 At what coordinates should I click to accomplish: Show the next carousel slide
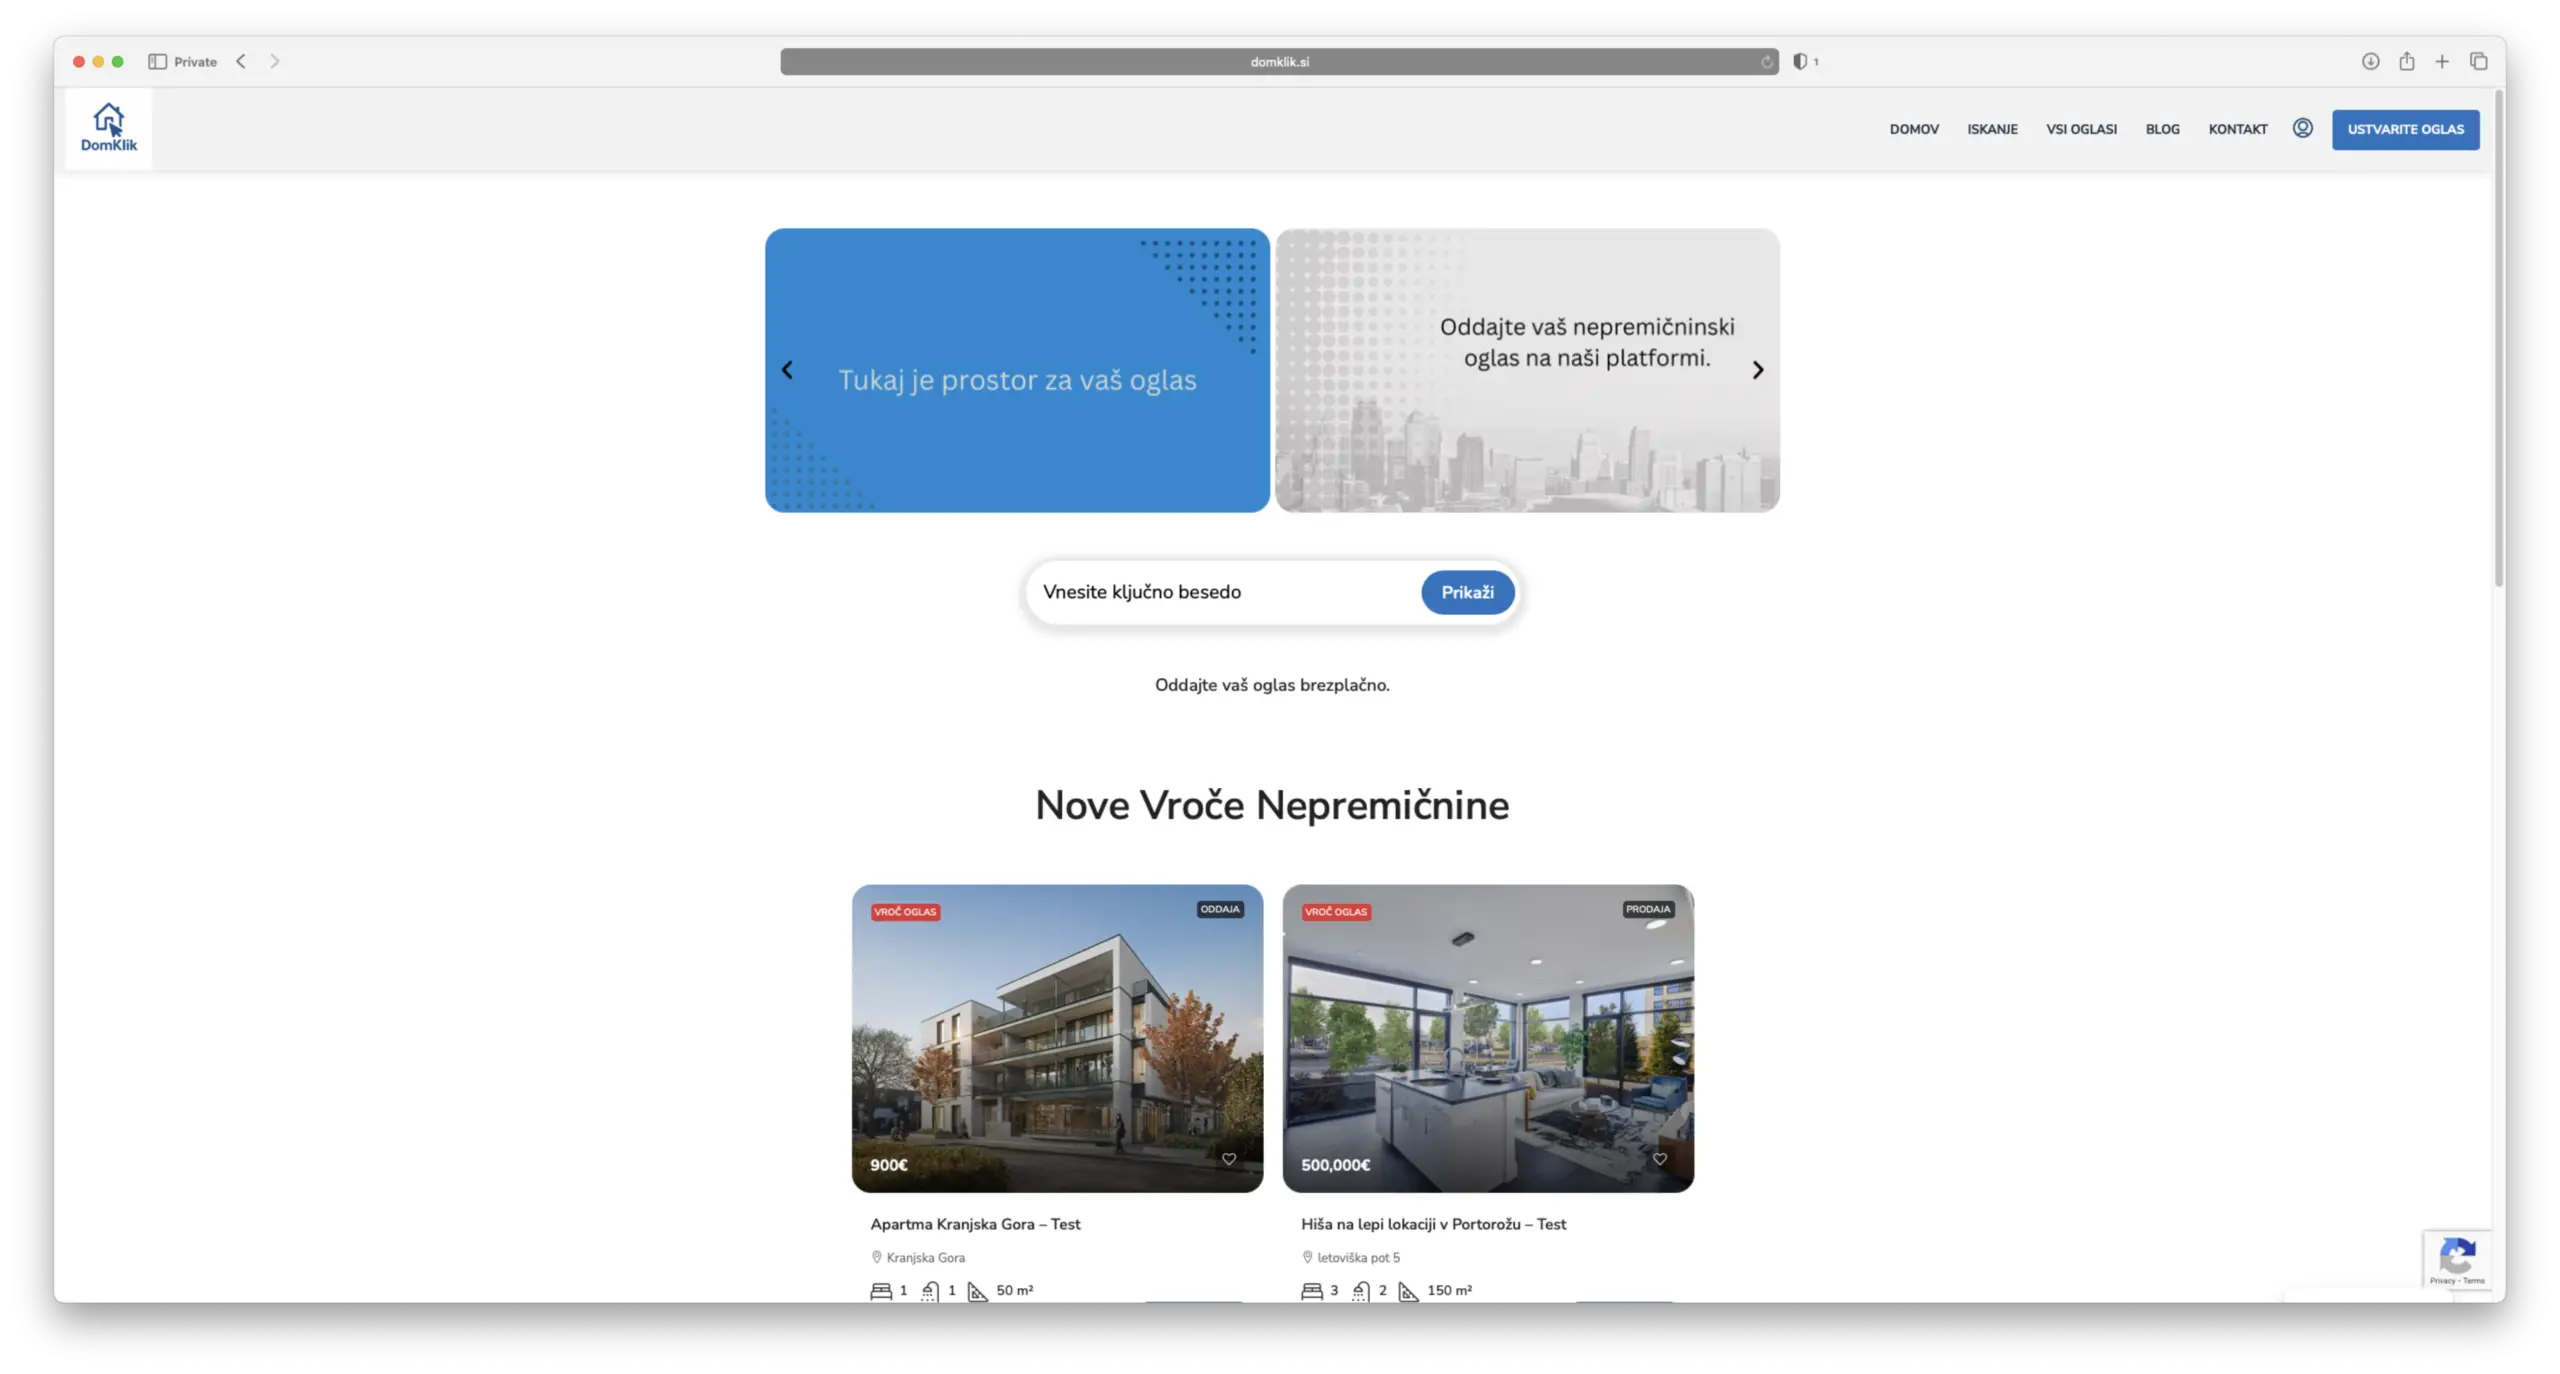point(1757,370)
